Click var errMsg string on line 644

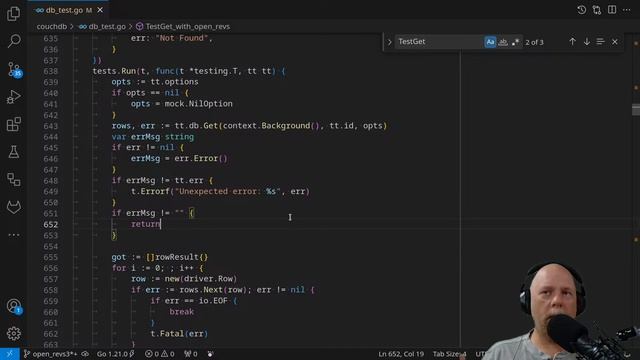pyautogui.click(x=153, y=137)
